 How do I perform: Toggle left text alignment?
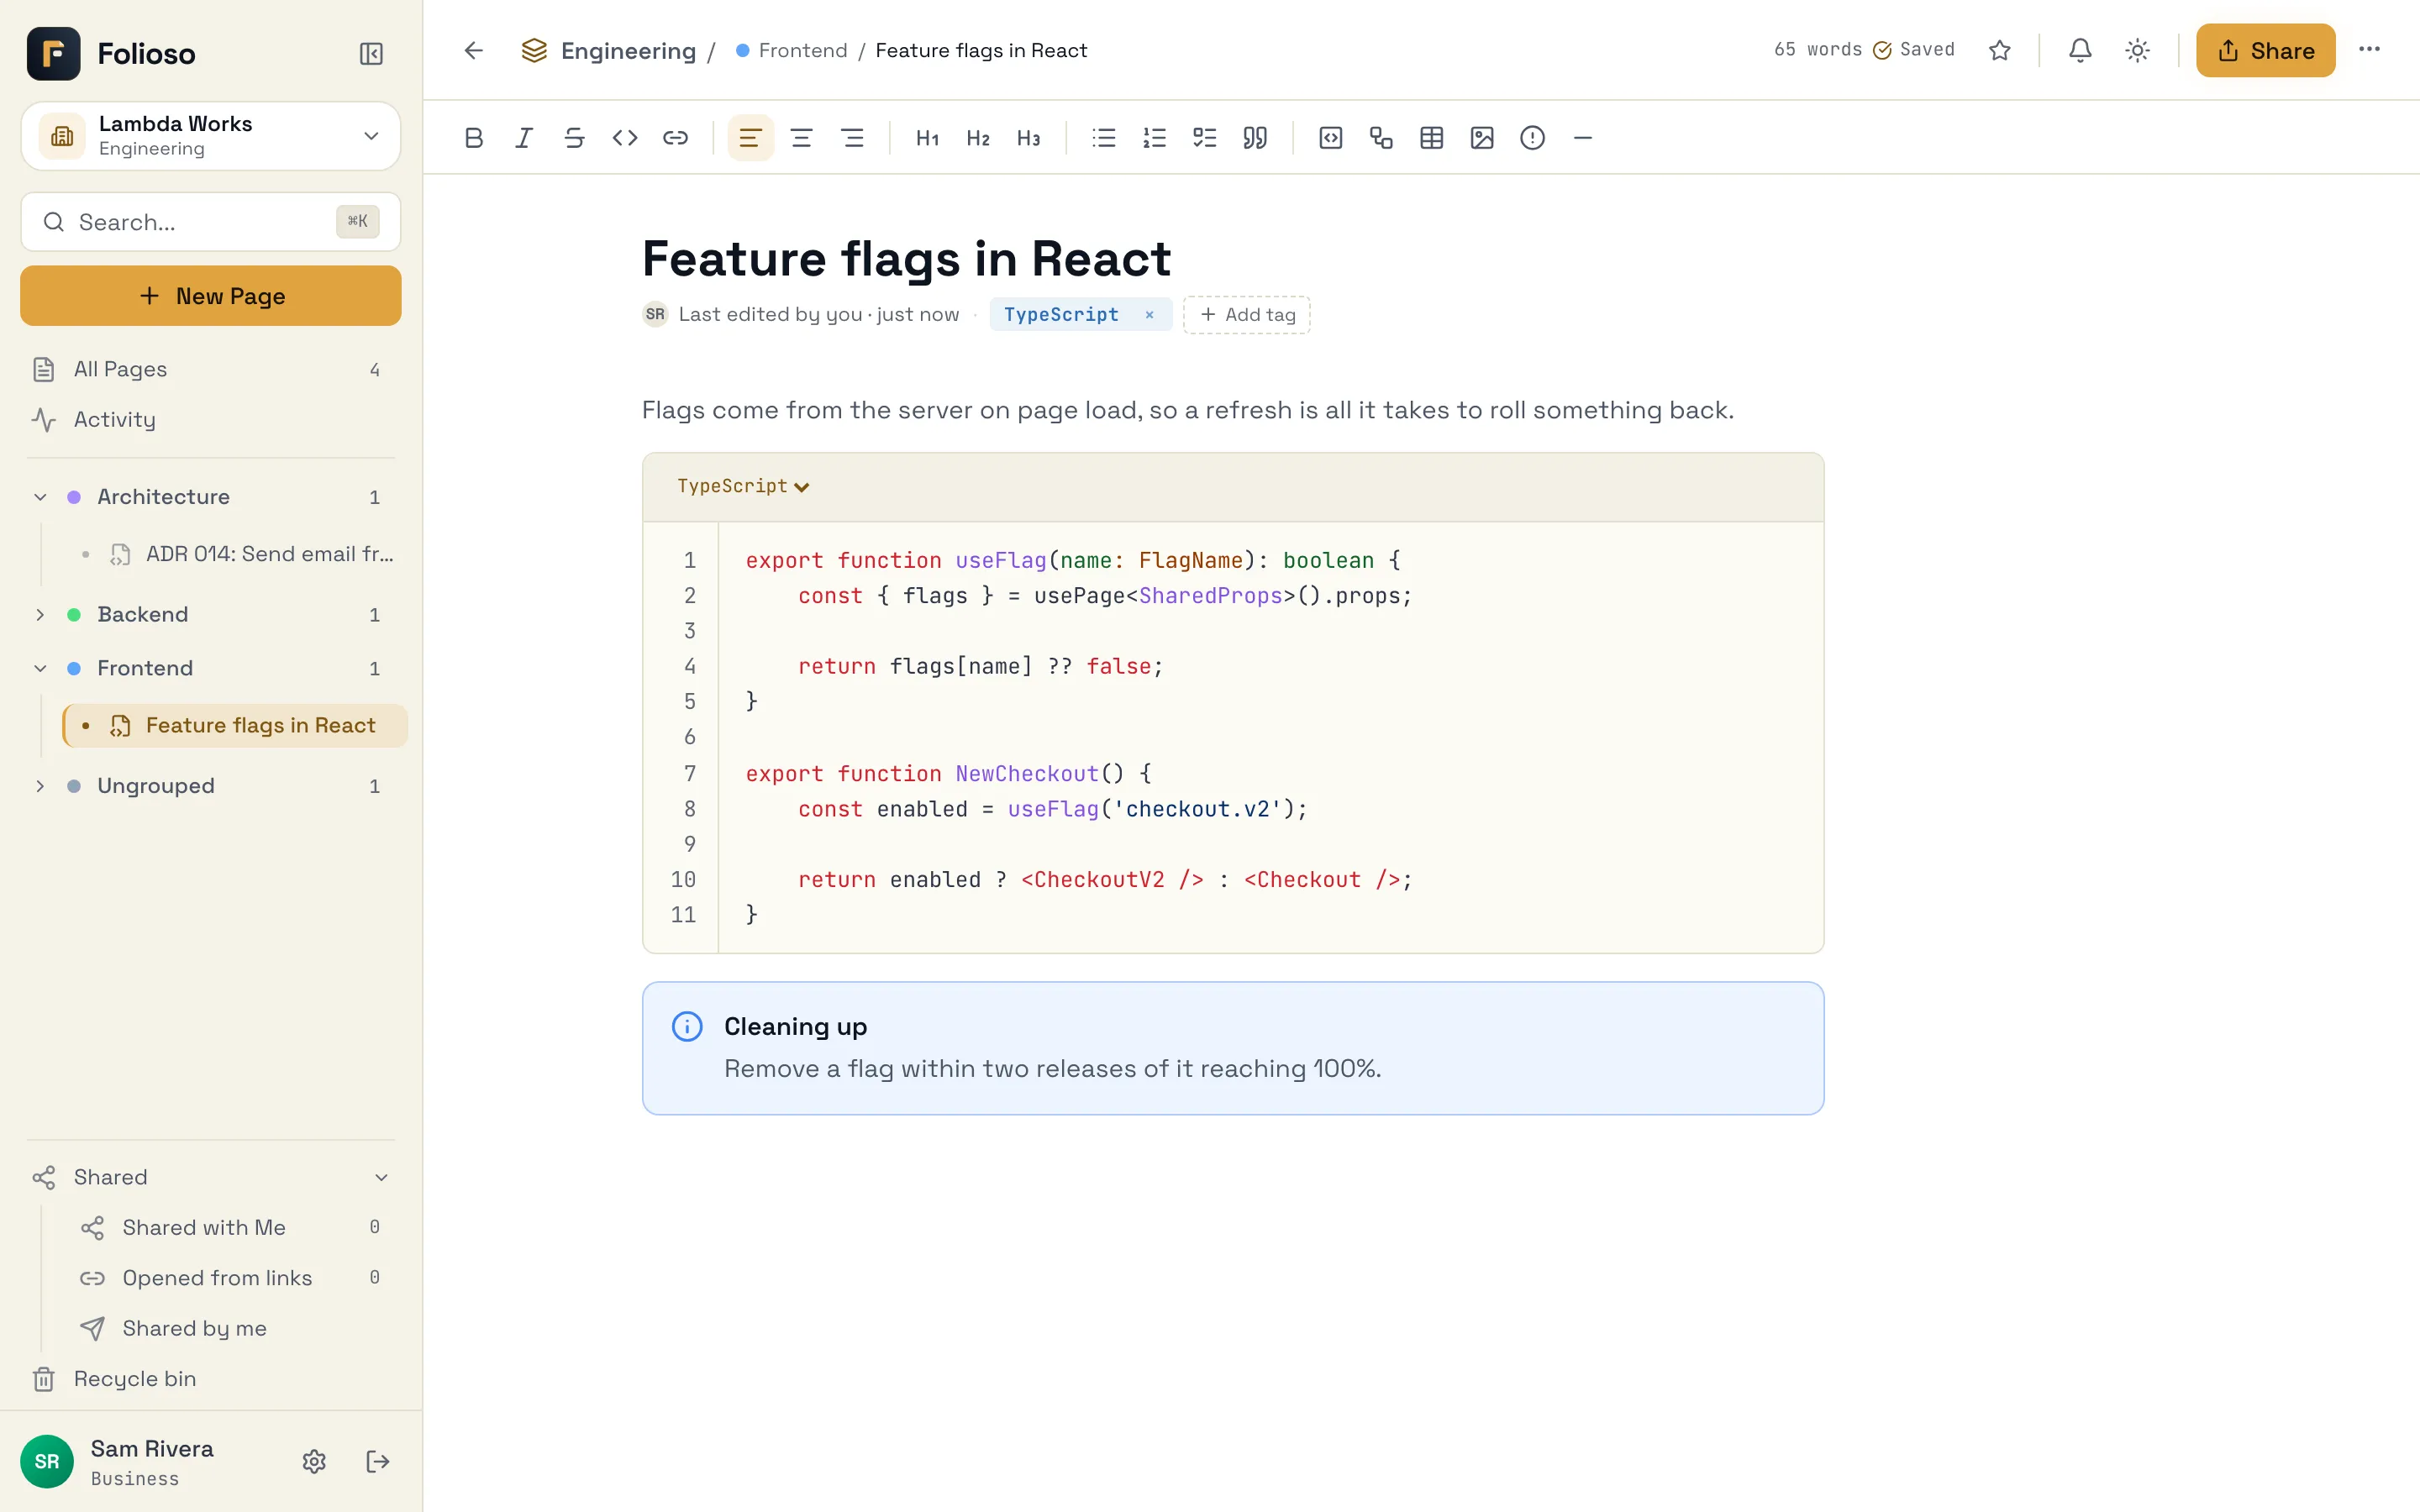750,138
